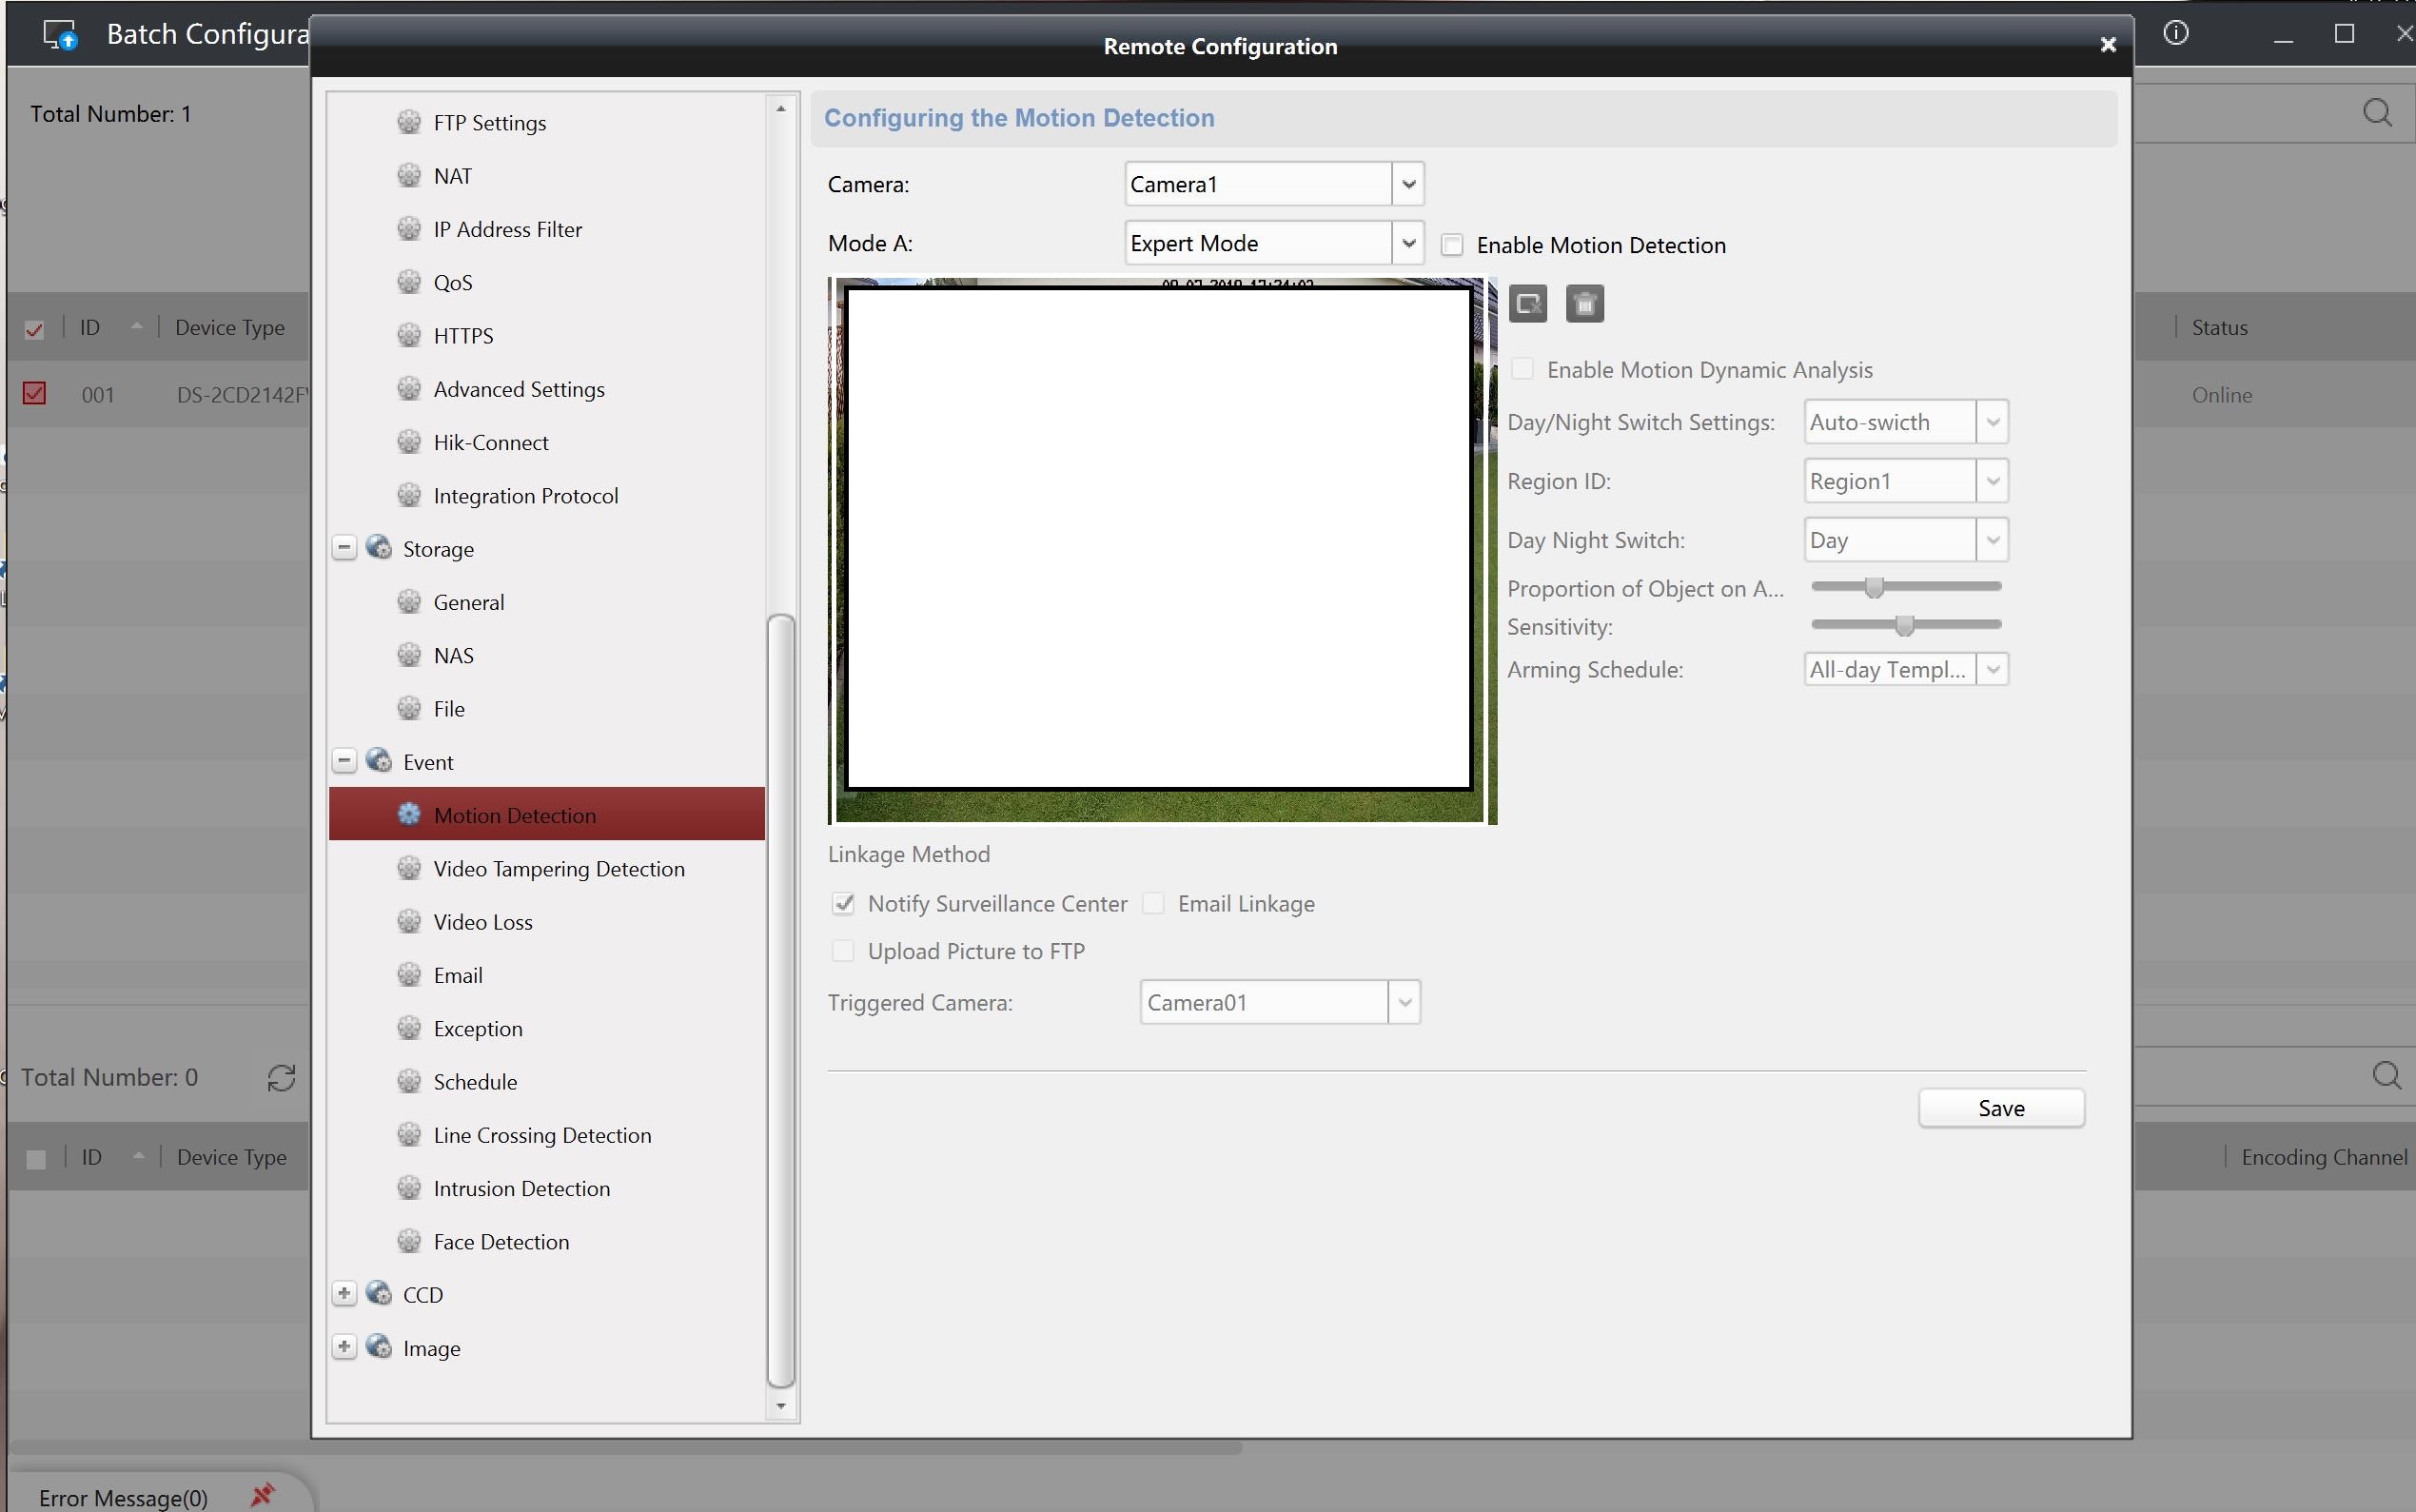Click the search magnifier at top right
The image size is (2416, 1512).
2377,113
